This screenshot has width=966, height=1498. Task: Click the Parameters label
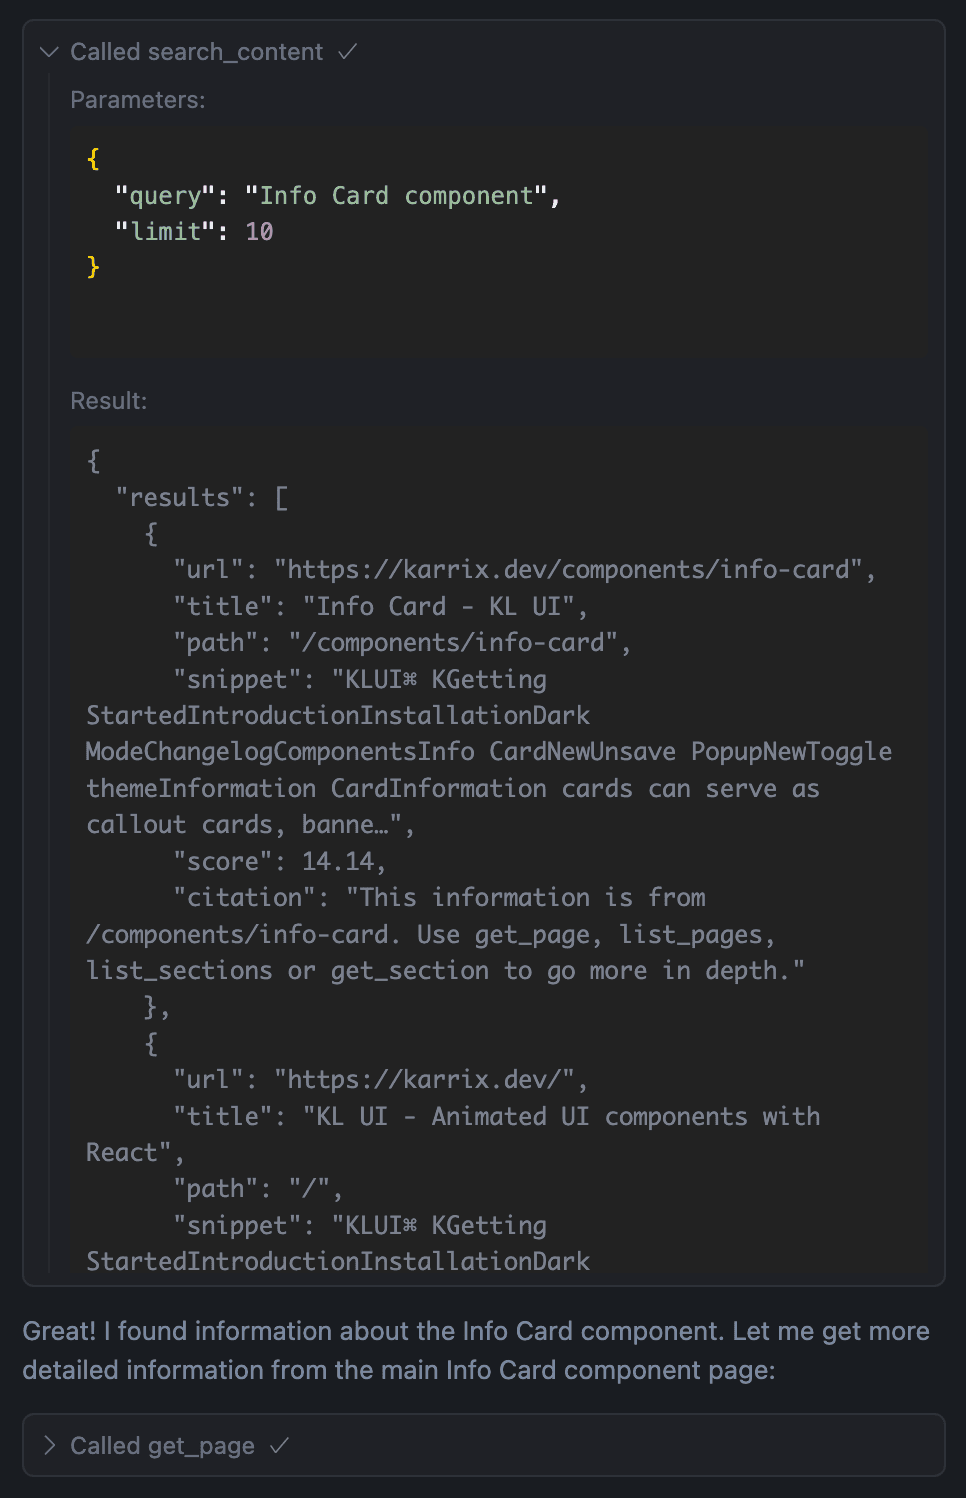tap(136, 100)
